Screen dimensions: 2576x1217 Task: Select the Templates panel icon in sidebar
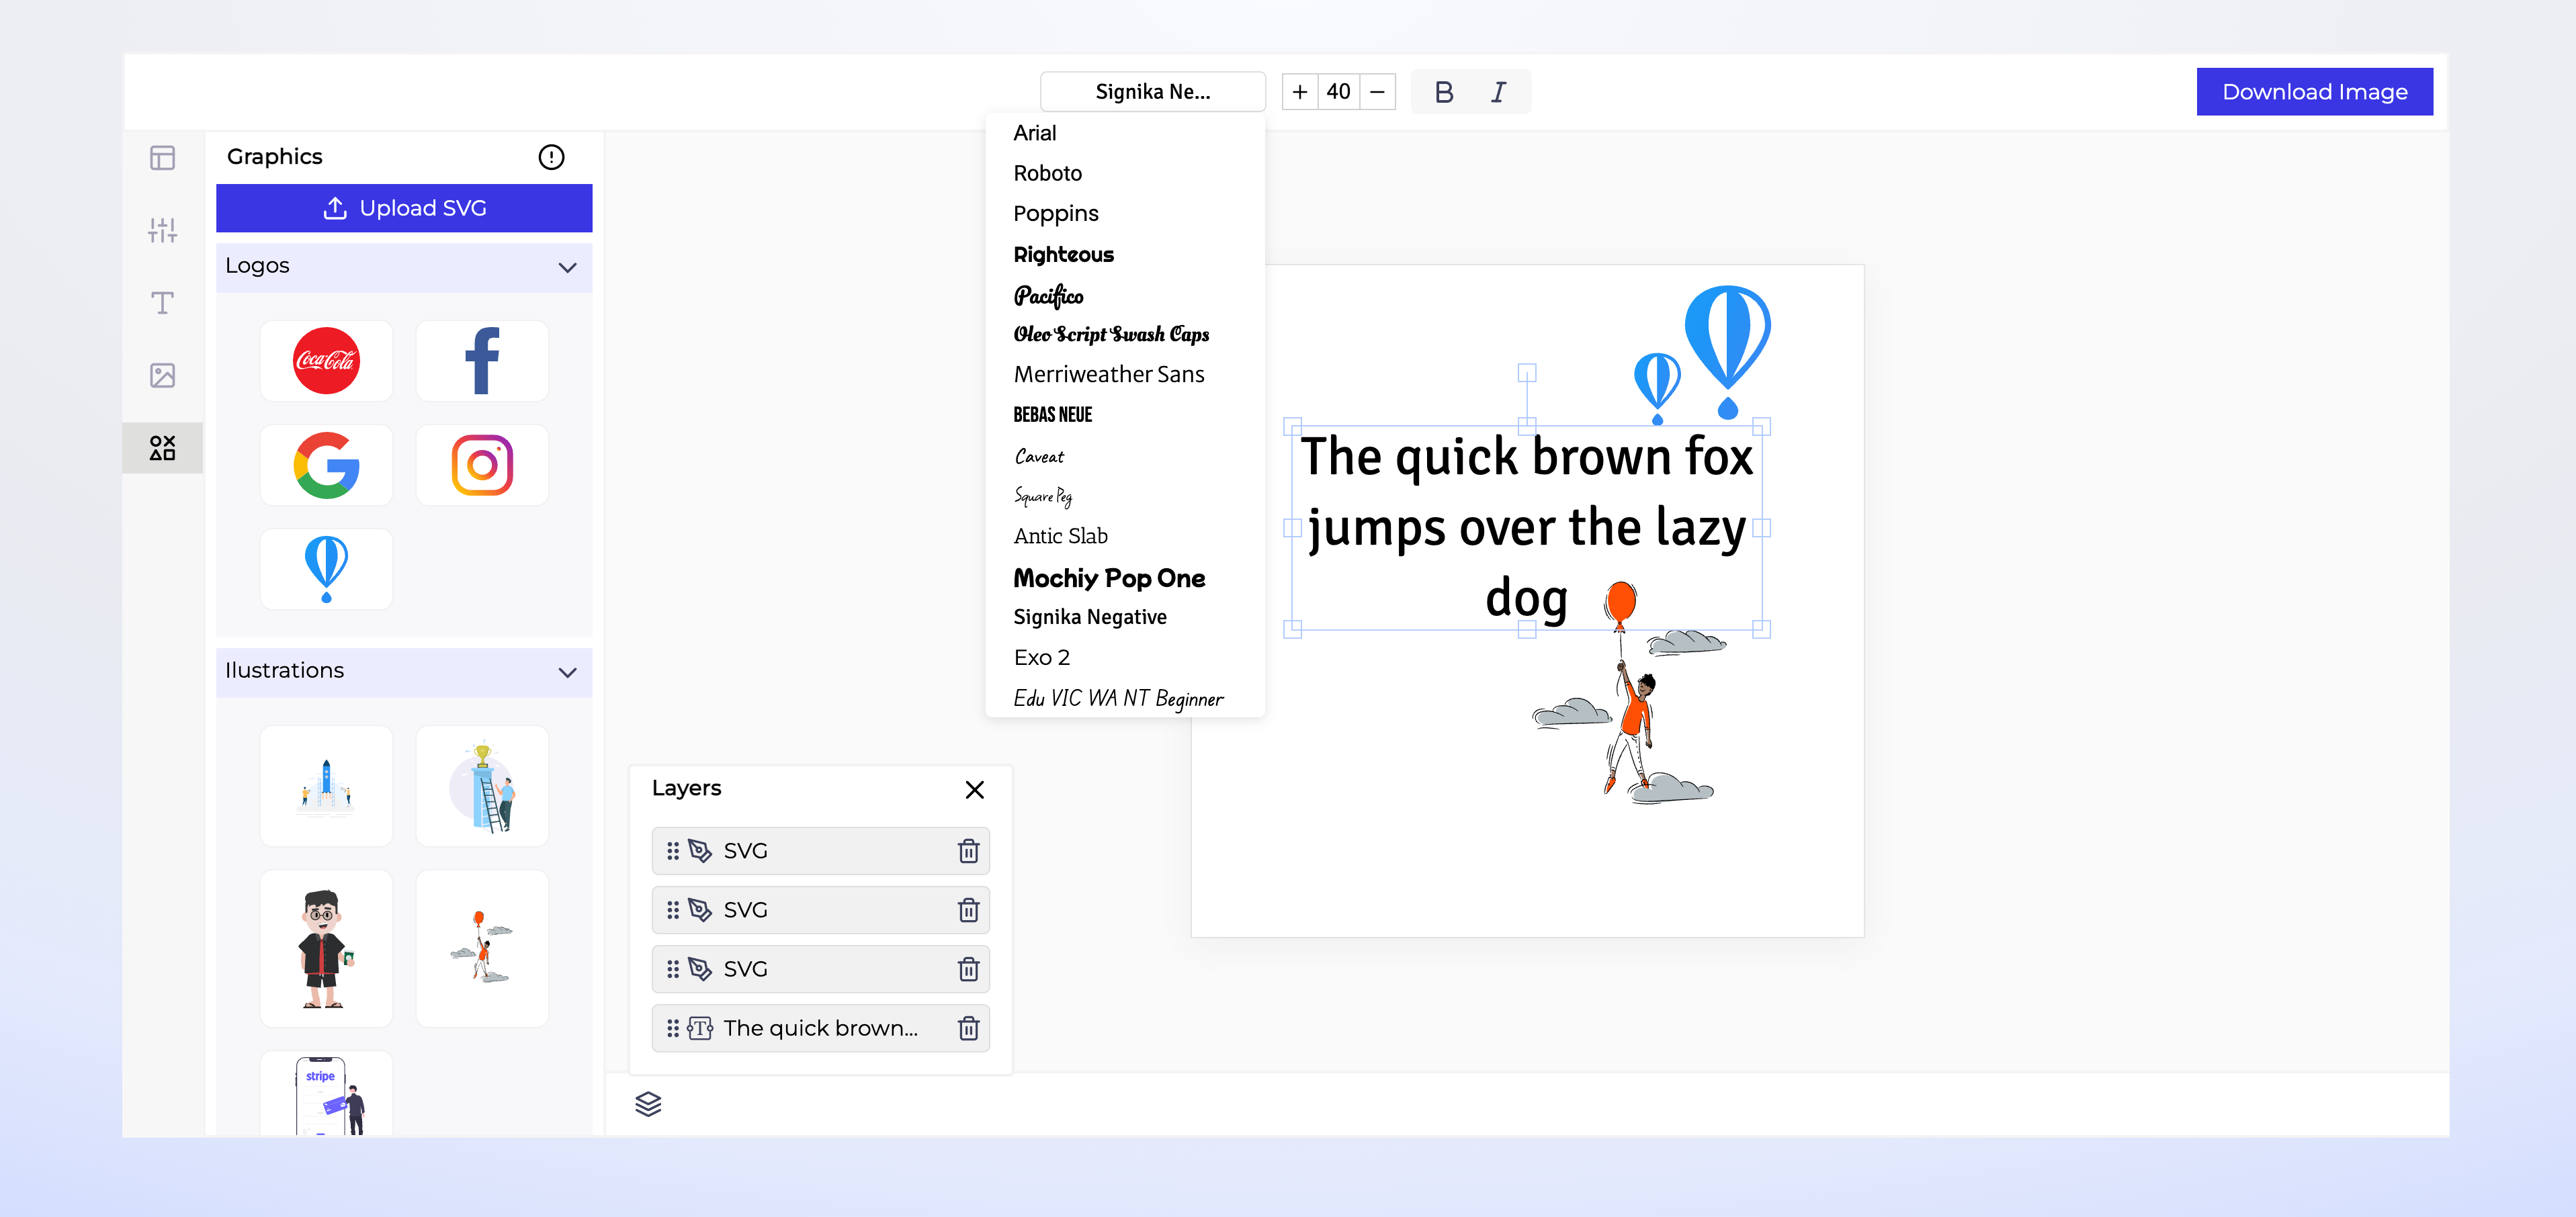point(162,157)
